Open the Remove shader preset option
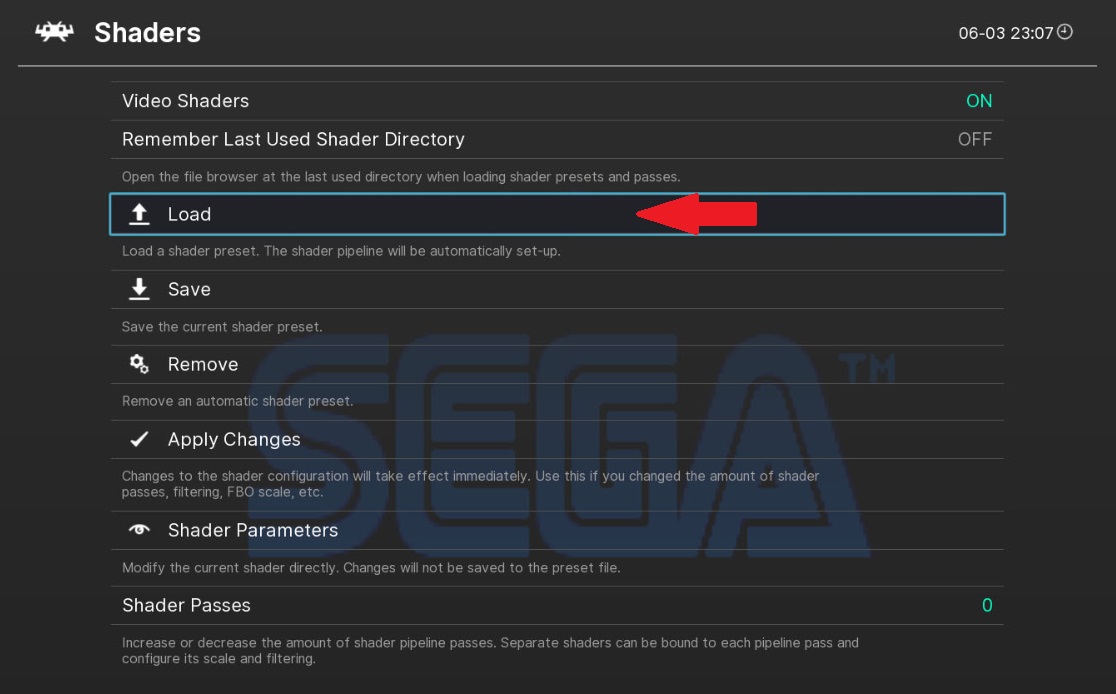Image resolution: width=1116 pixels, height=694 pixels. click(x=203, y=364)
